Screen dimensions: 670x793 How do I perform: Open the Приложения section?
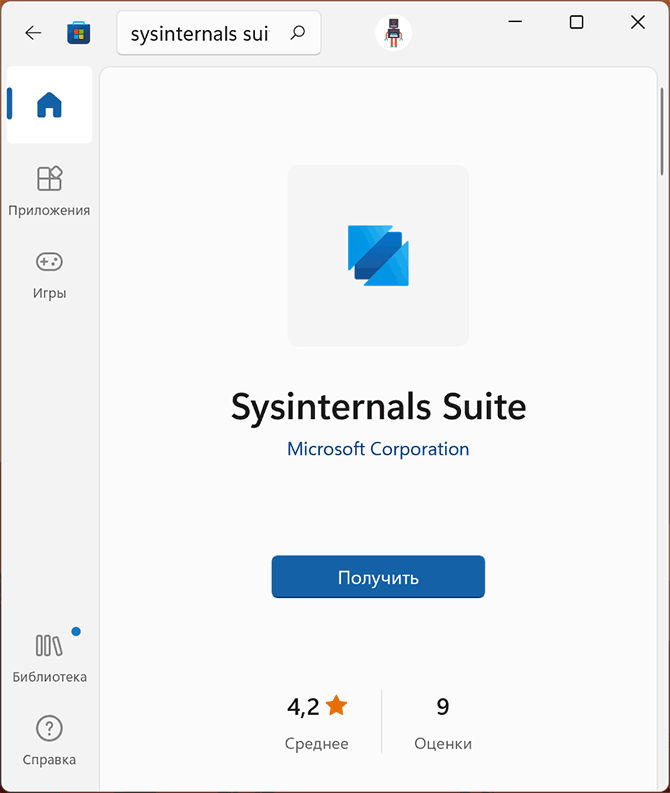coord(49,192)
